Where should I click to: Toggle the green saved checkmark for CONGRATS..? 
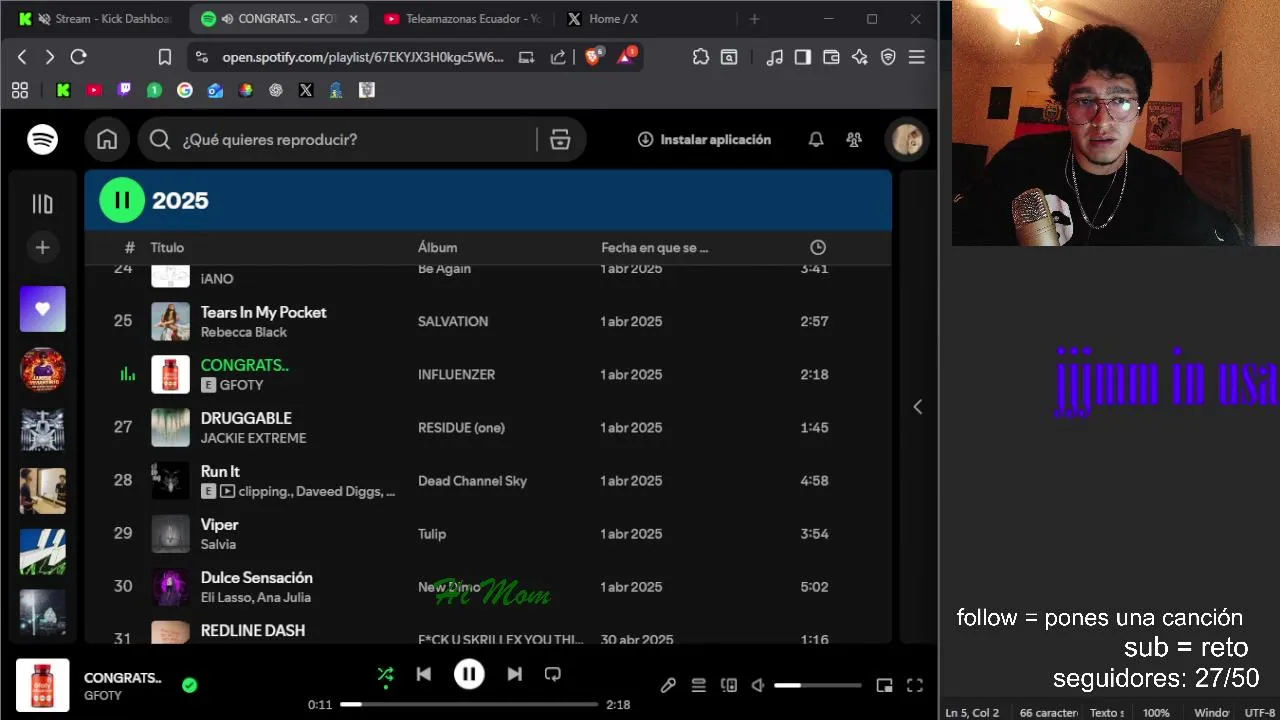pos(189,685)
